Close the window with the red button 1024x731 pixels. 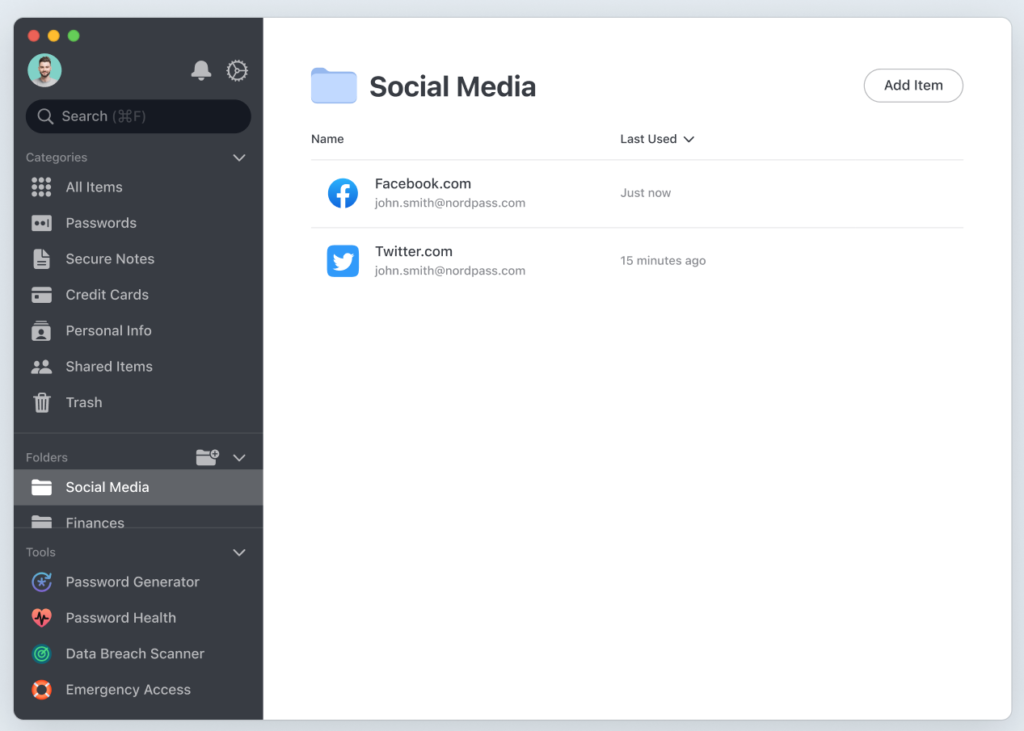click(x=34, y=36)
